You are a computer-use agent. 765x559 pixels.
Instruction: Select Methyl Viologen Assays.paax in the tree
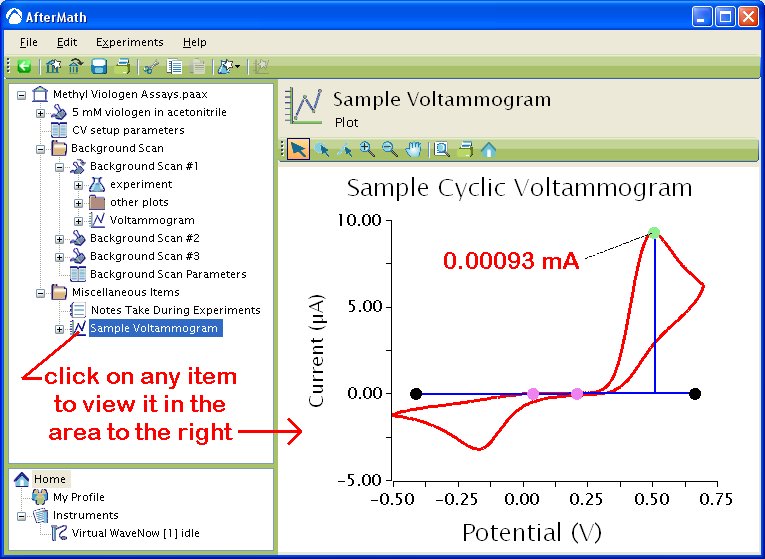(130, 94)
